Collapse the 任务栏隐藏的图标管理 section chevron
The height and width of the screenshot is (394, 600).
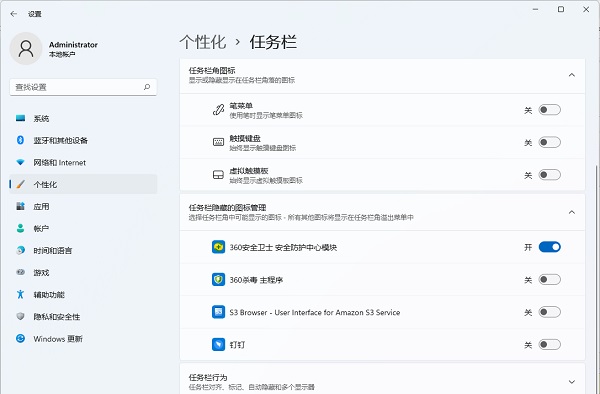point(572,212)
